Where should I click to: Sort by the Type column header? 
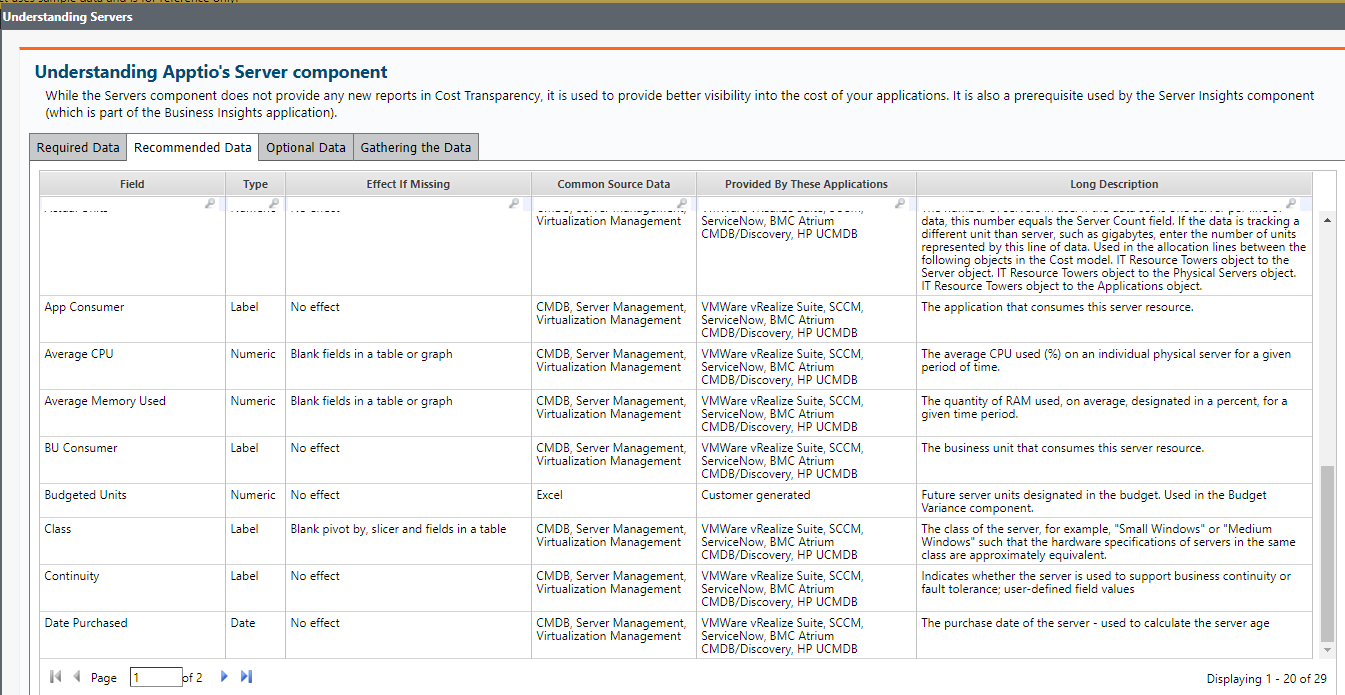click(x=256, y=184)
